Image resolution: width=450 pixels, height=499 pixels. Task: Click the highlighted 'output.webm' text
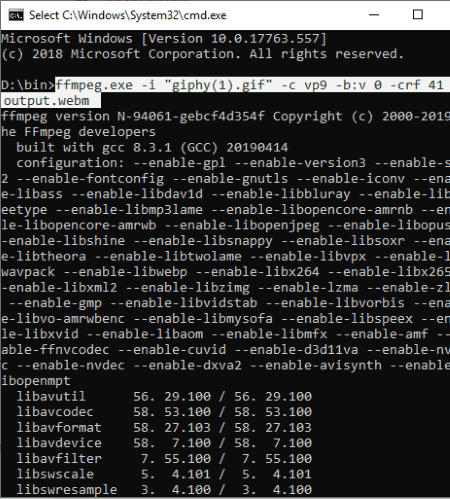pyautogui.click(x=47, y=101)
